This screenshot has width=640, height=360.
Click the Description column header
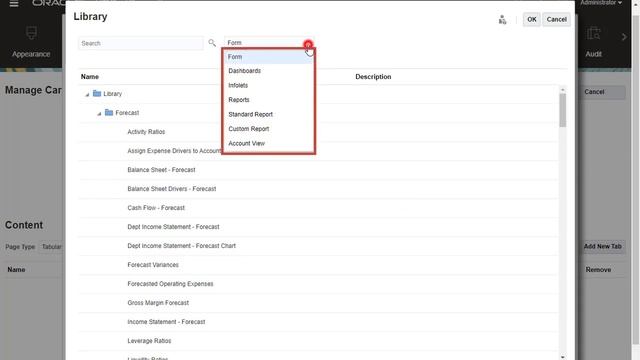point(373,77)
